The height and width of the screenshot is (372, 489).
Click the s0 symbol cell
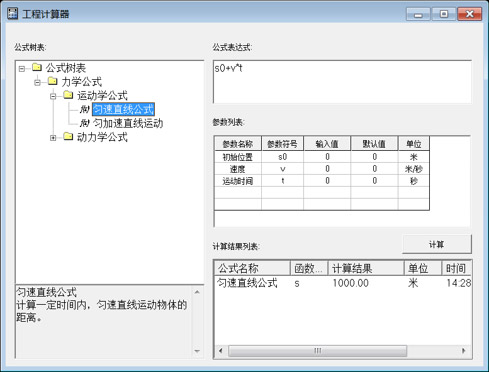tap(282, 157)
